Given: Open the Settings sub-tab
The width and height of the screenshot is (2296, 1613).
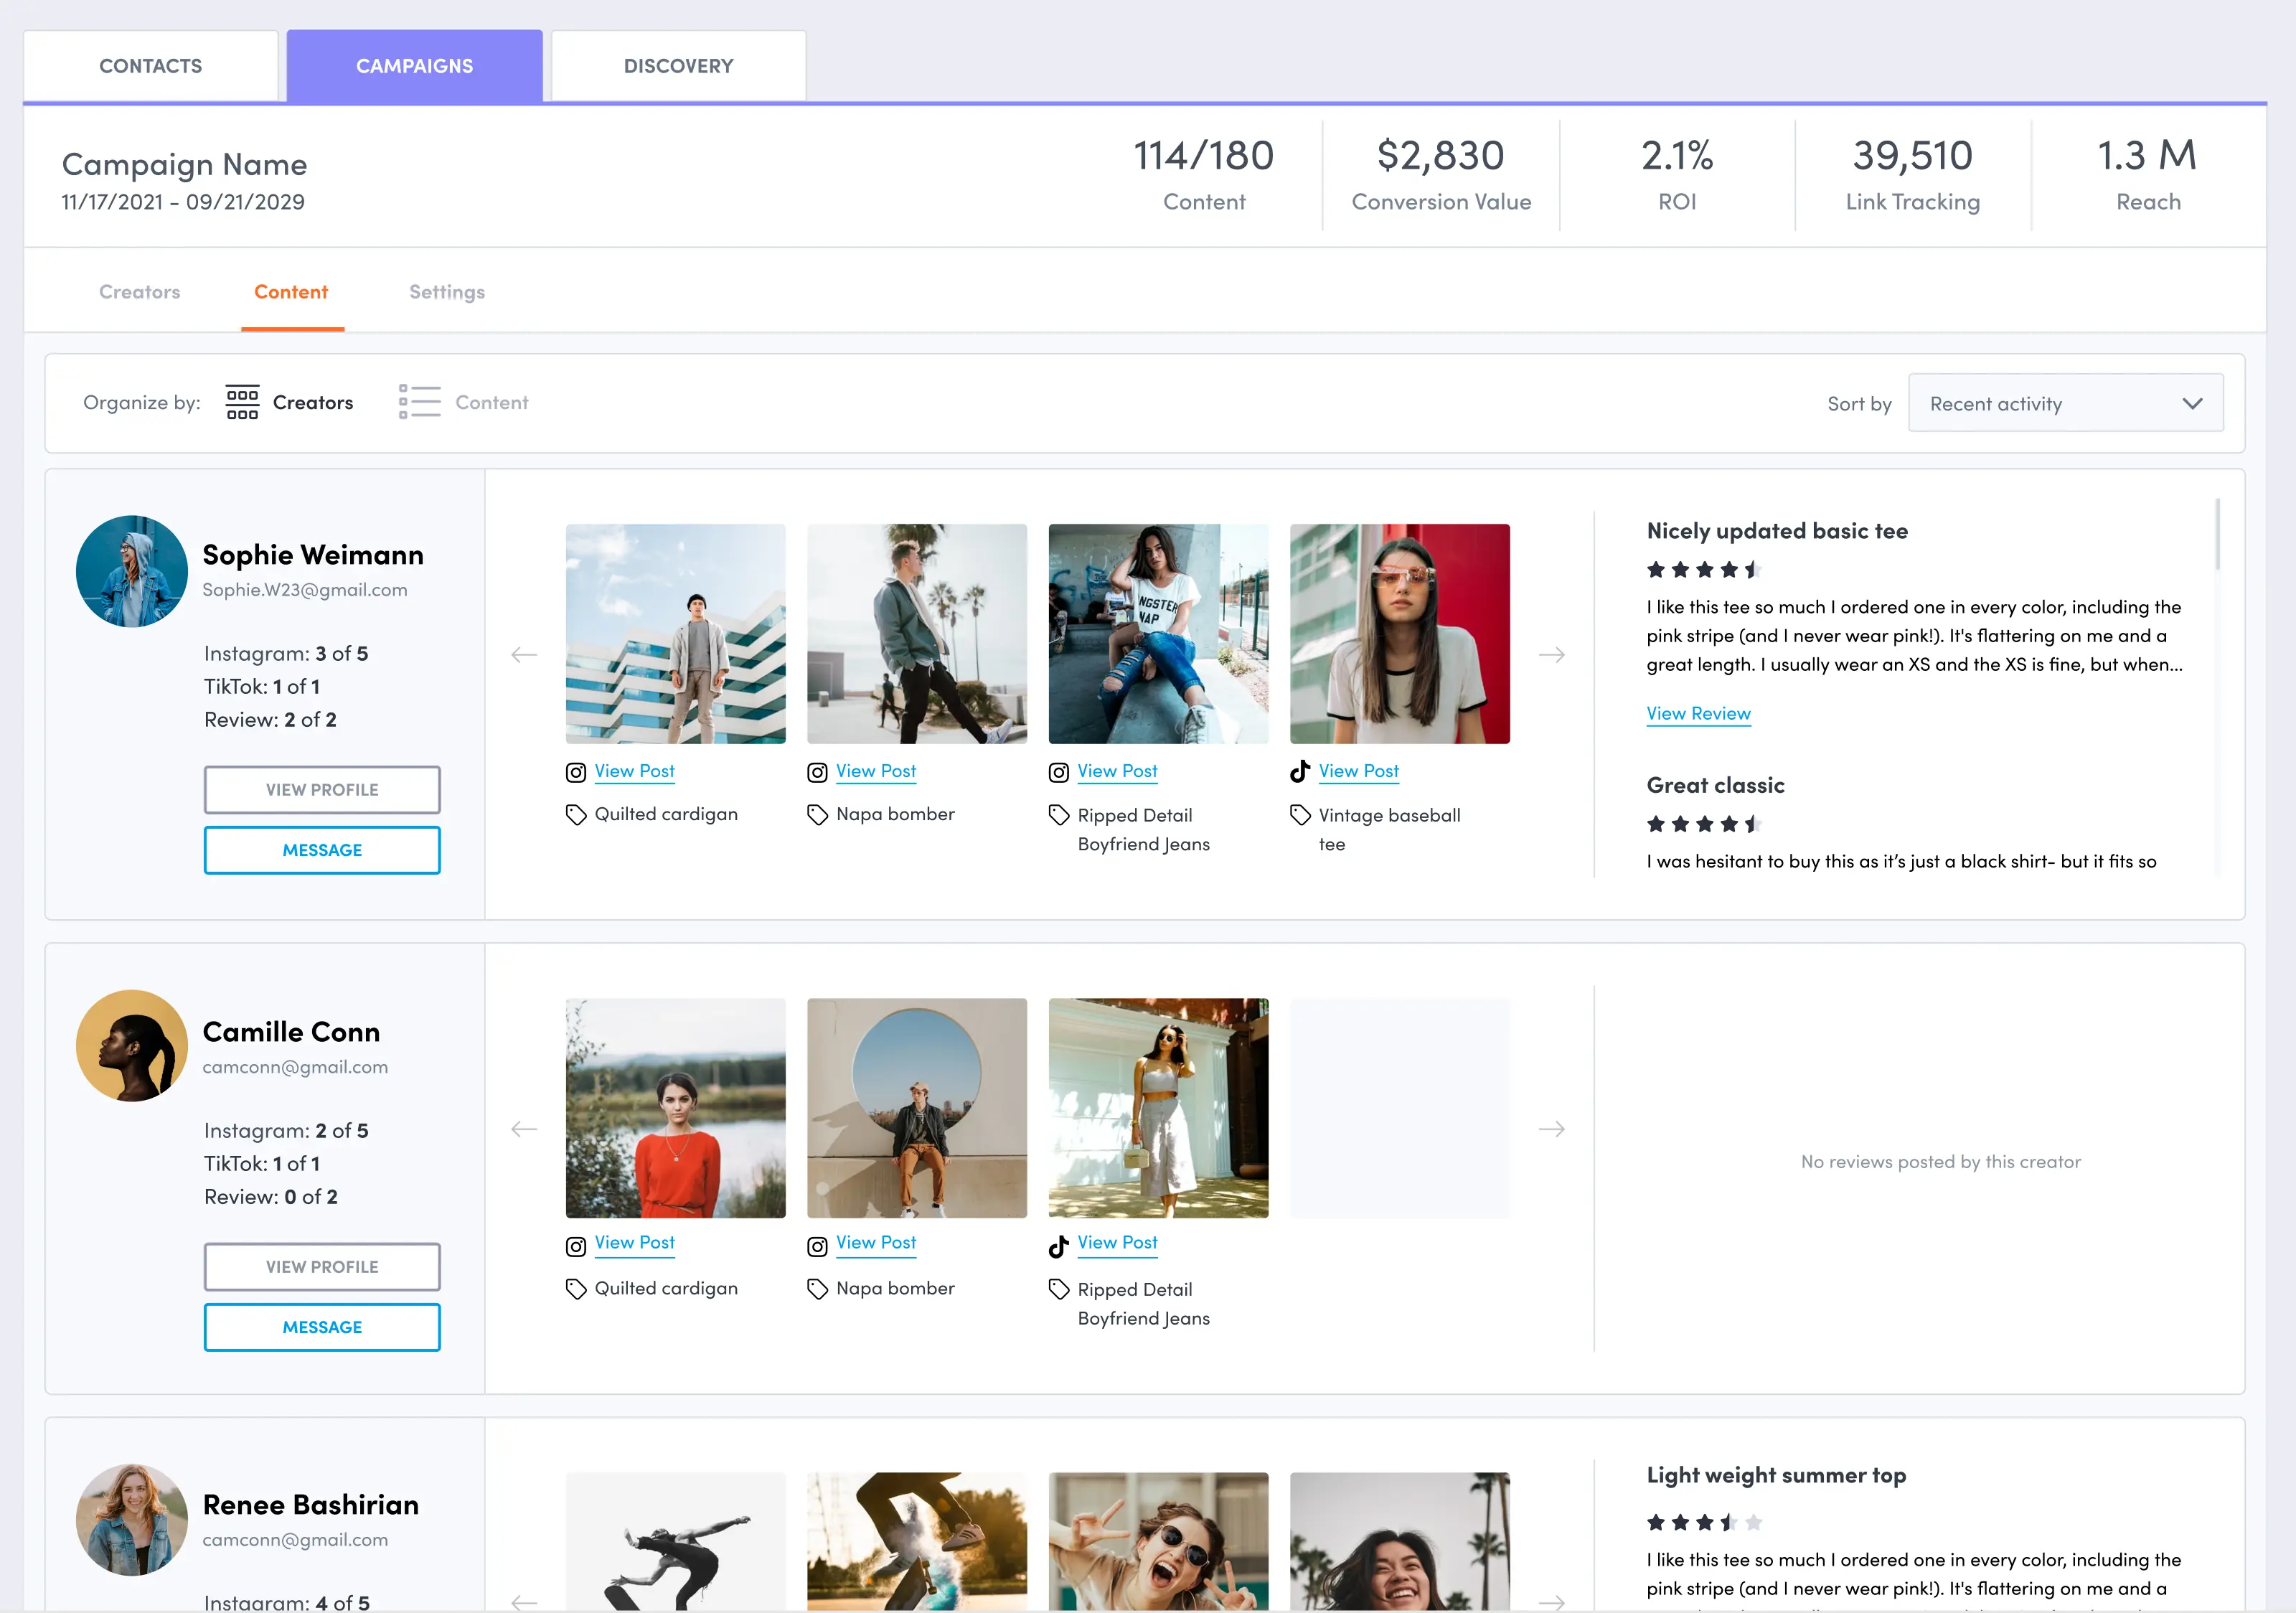Looking at the screenshot, I should coord(446,291).
